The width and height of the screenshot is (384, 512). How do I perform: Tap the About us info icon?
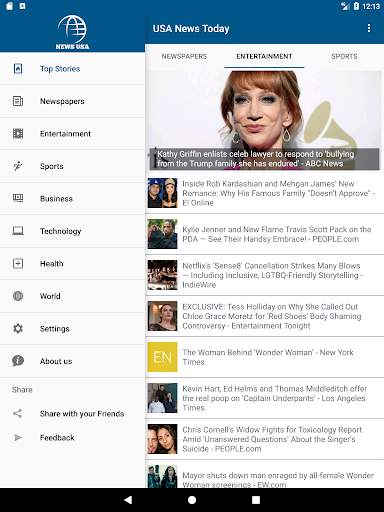point(18,361)
